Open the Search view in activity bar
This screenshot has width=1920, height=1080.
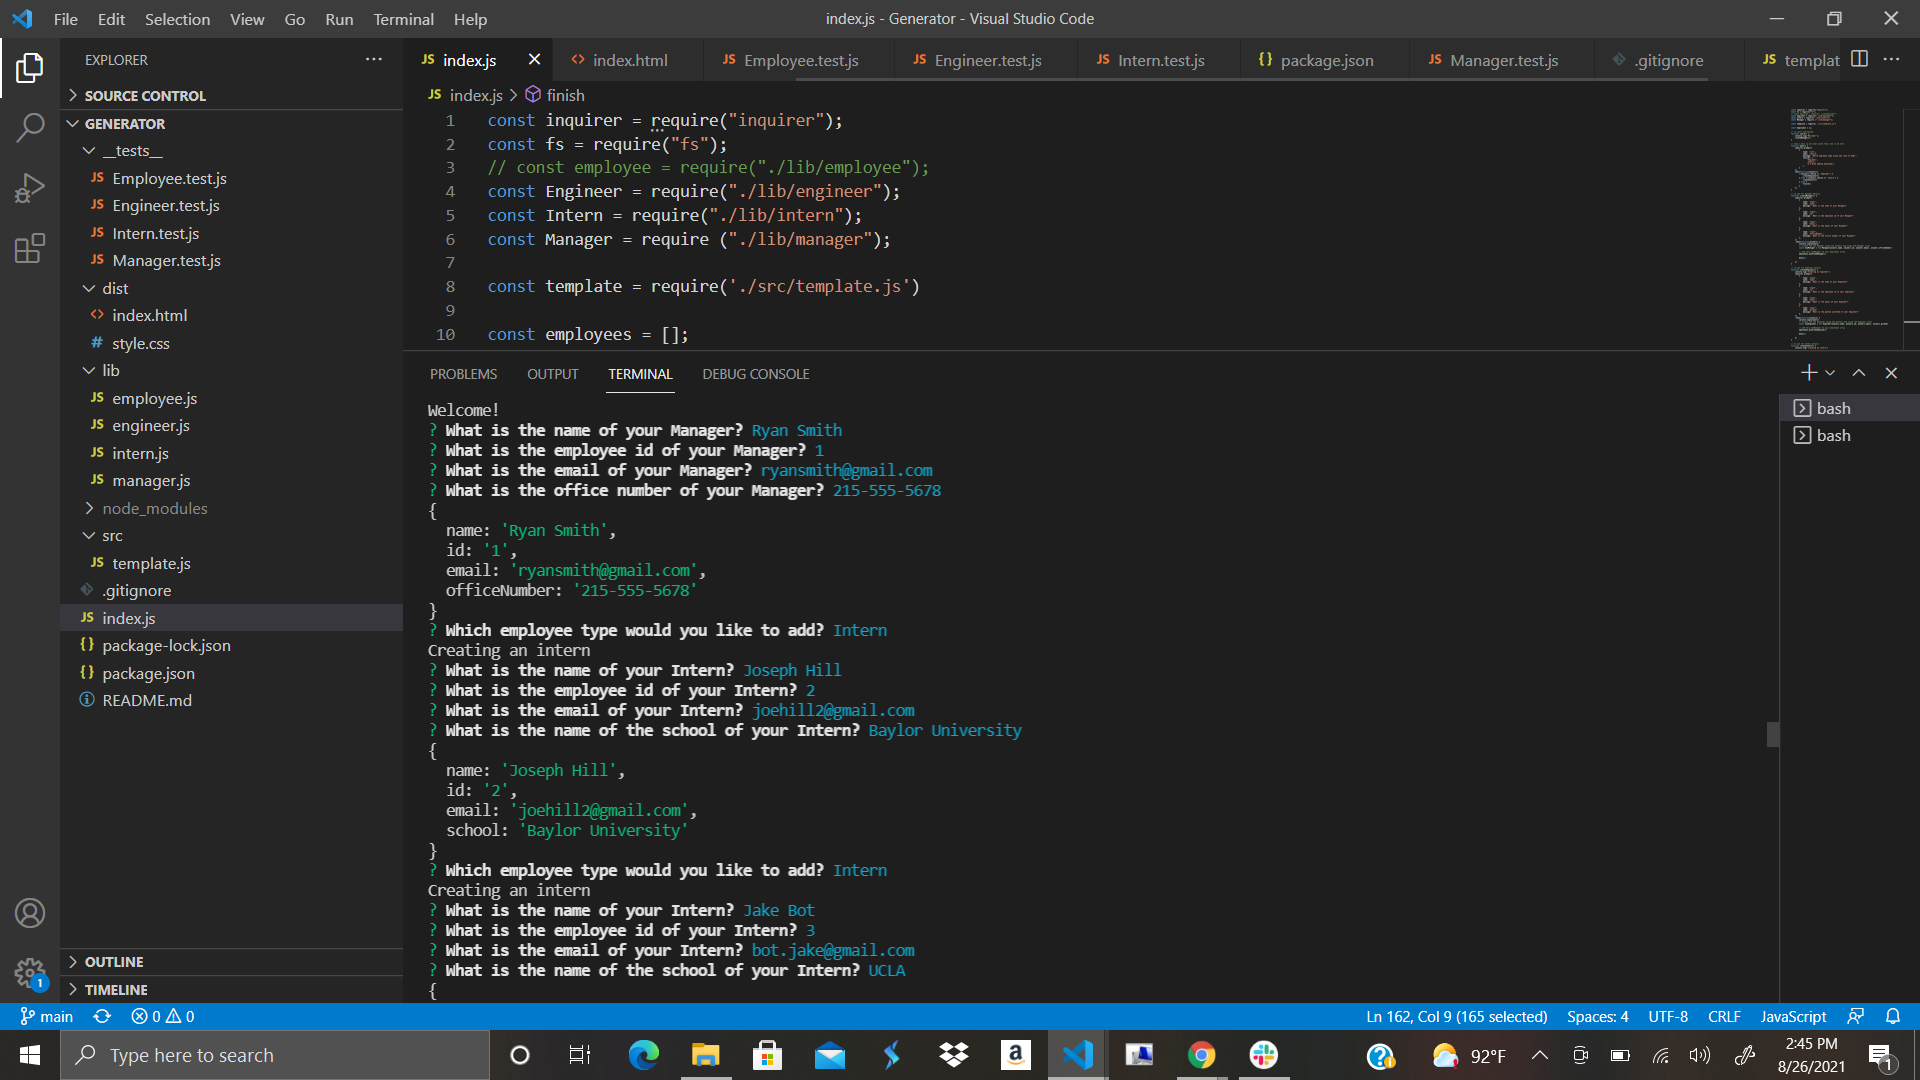click(30, 127)
